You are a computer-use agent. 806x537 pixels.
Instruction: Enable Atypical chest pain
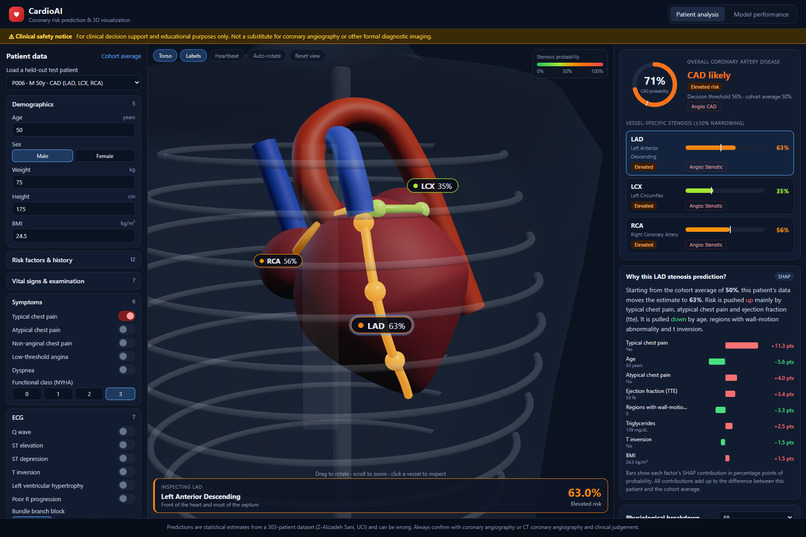[126, 329]
